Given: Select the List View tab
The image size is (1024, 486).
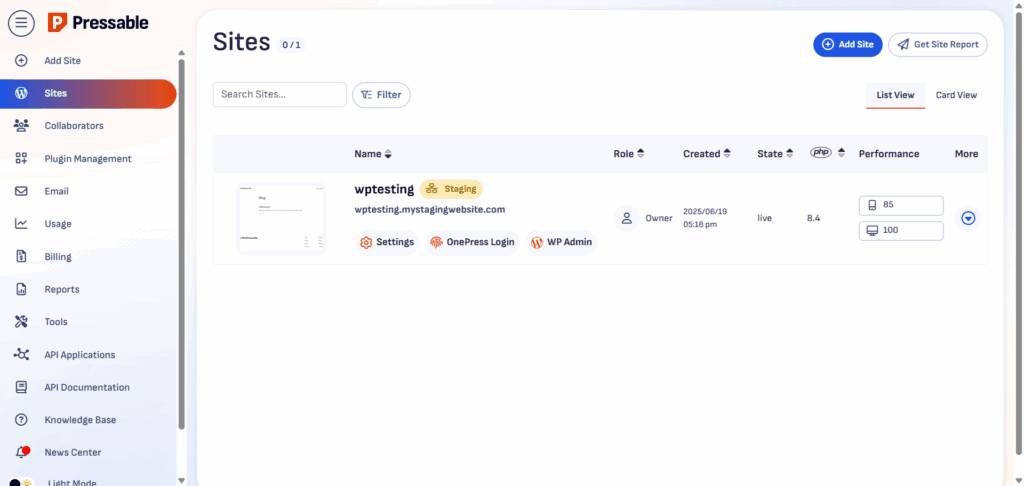Looking at the screenshot, I should point(895,95).
